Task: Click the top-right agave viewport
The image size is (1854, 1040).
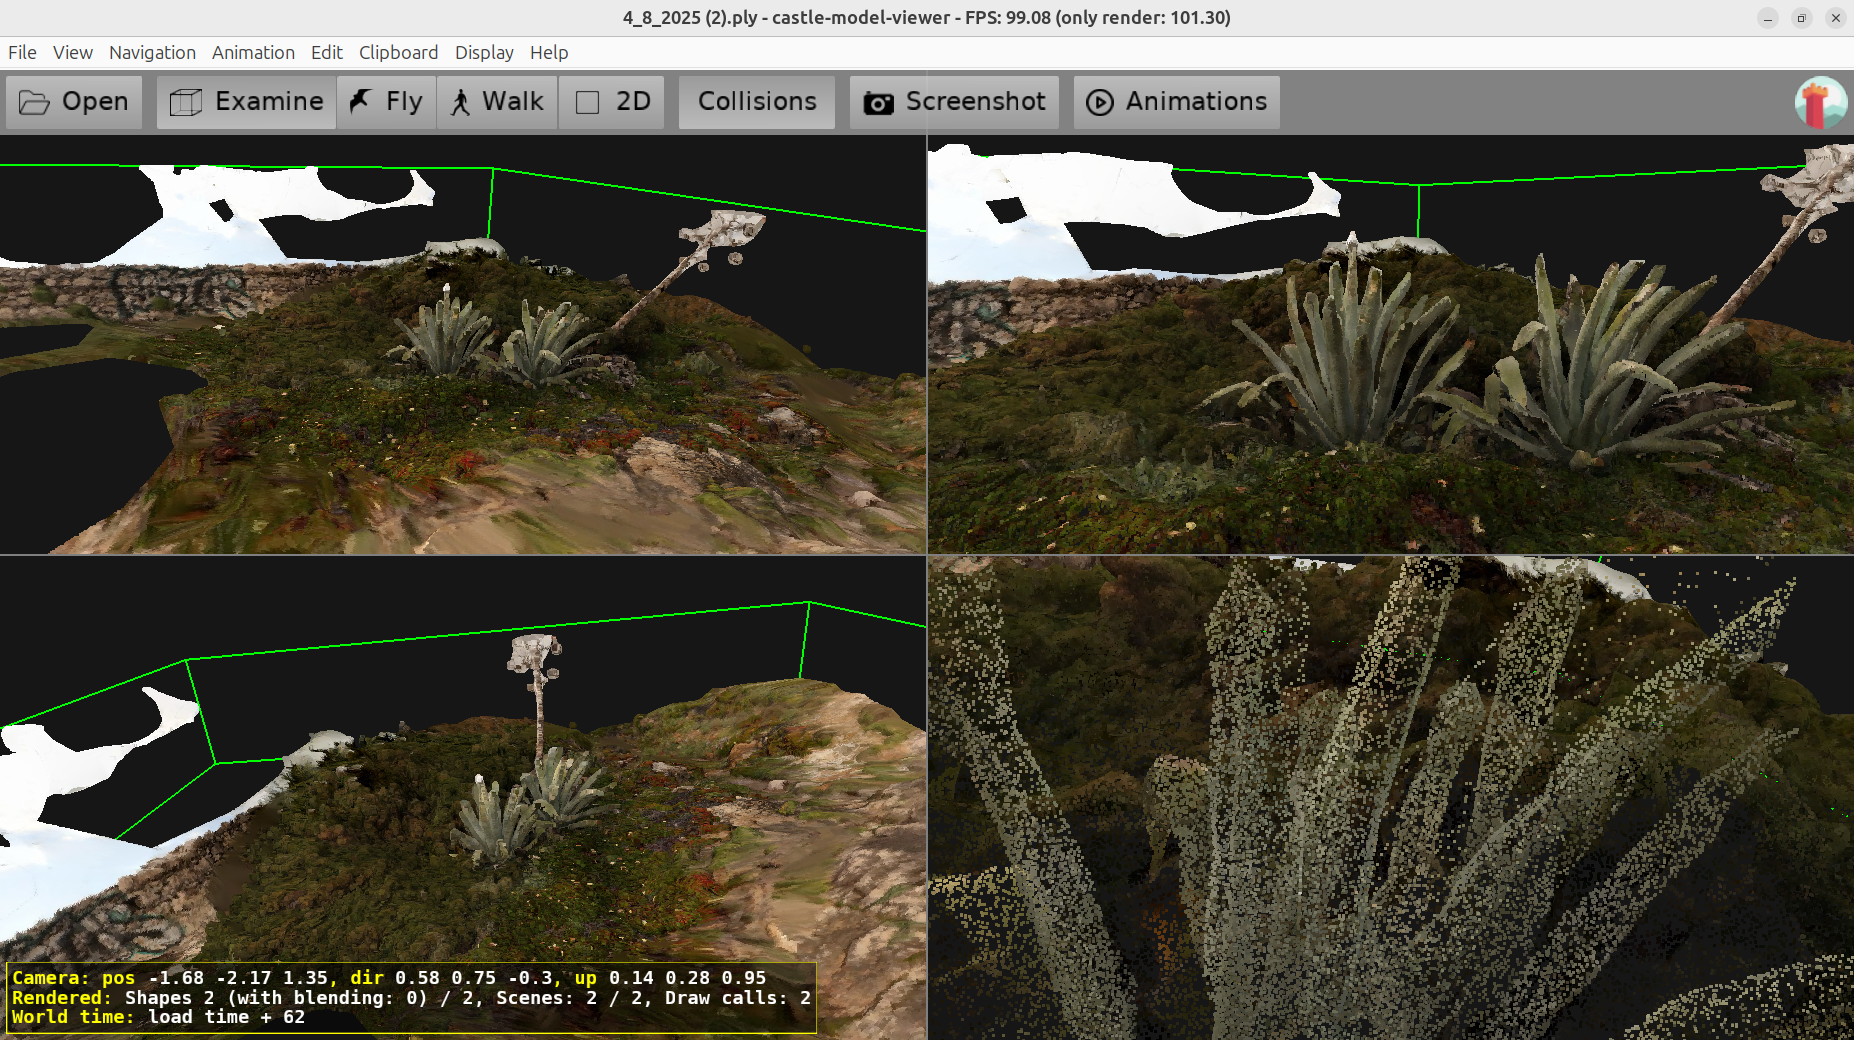Action: [x=1390, y=345]
